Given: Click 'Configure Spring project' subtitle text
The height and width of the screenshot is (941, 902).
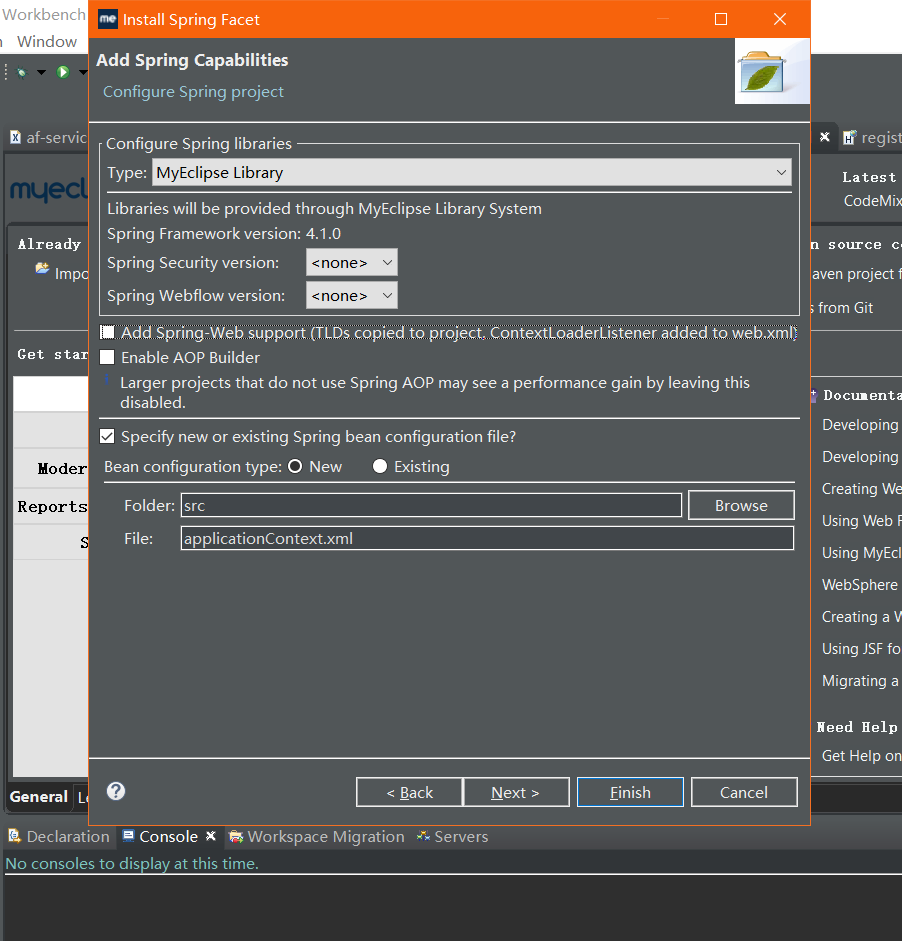Looking at the screenshot, I should click(x=193, y=91).
